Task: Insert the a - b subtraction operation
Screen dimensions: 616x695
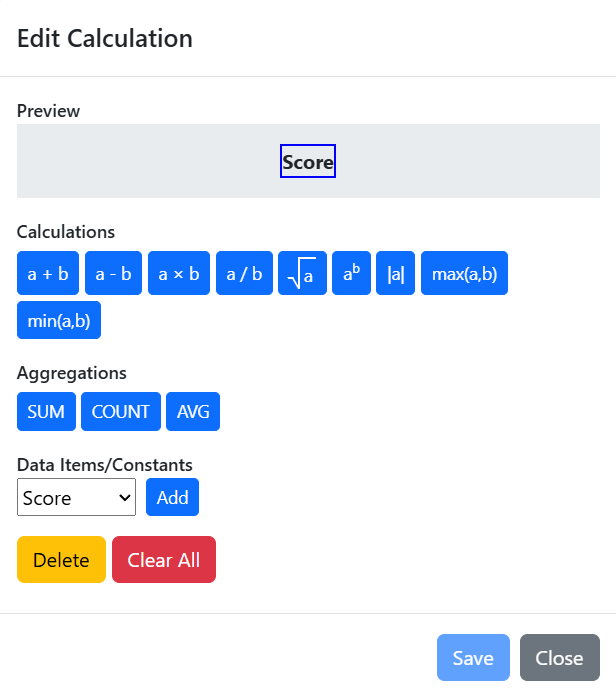Action: [x=113, y=273]
